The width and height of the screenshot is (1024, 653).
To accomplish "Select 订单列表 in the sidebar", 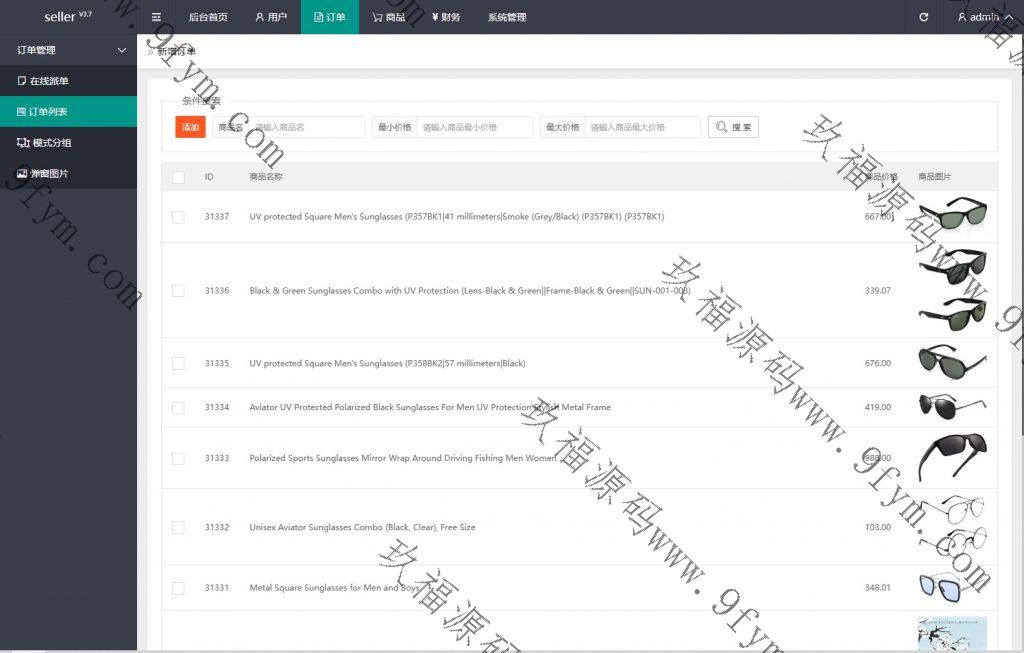I will coord(49,112).
